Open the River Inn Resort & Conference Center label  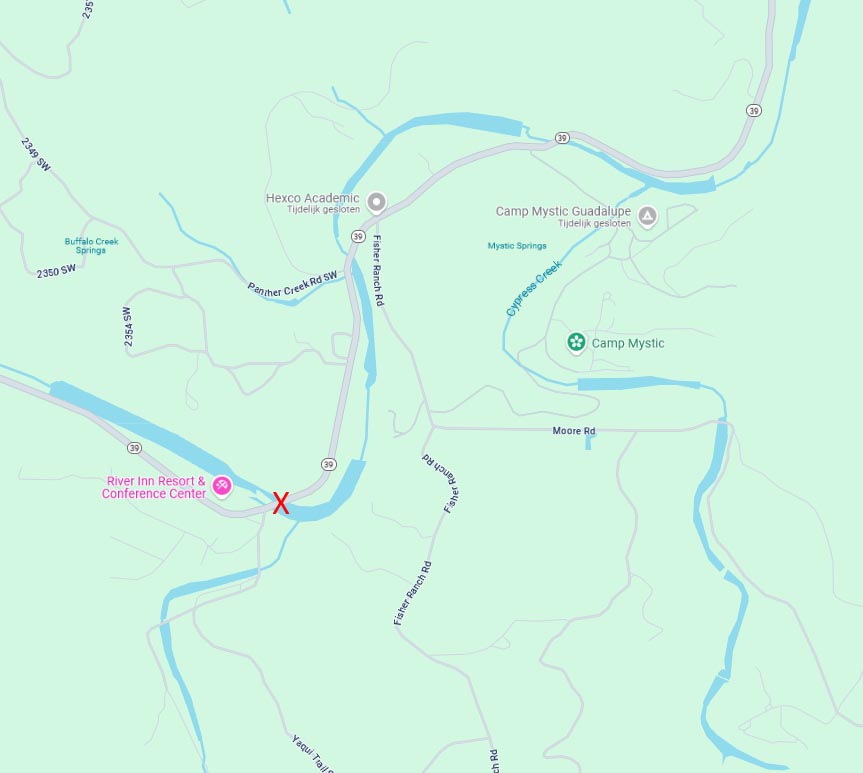(154, 487)
